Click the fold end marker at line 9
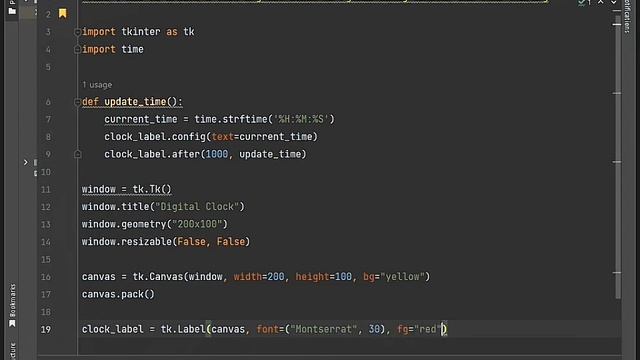640x360 pixels. coord(78,154)
